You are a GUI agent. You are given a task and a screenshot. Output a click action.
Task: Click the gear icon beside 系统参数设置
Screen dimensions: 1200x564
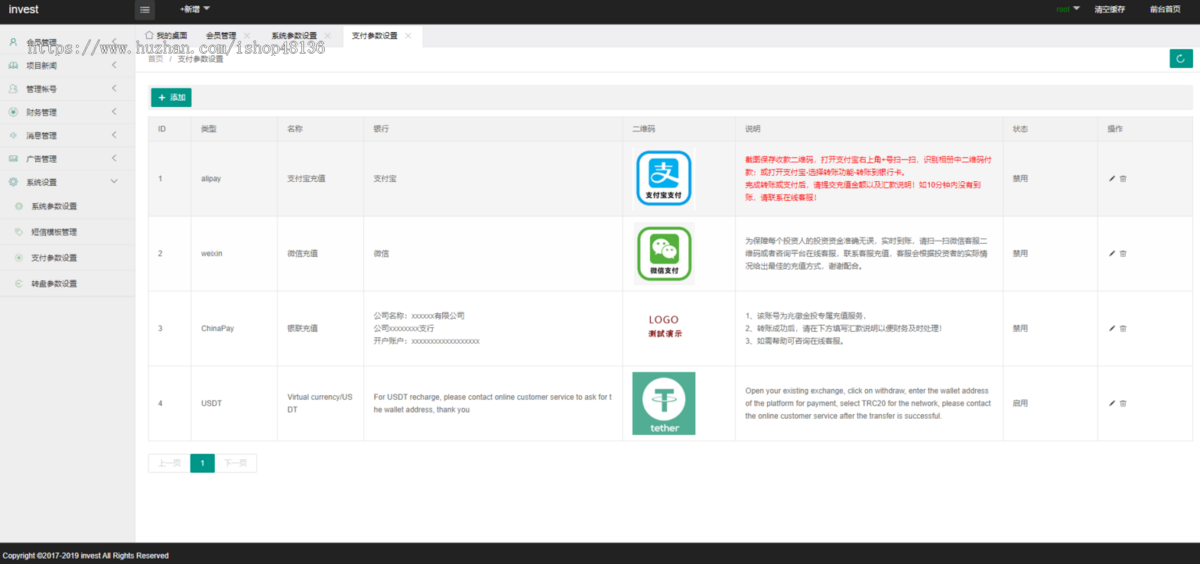click(20, 206)
